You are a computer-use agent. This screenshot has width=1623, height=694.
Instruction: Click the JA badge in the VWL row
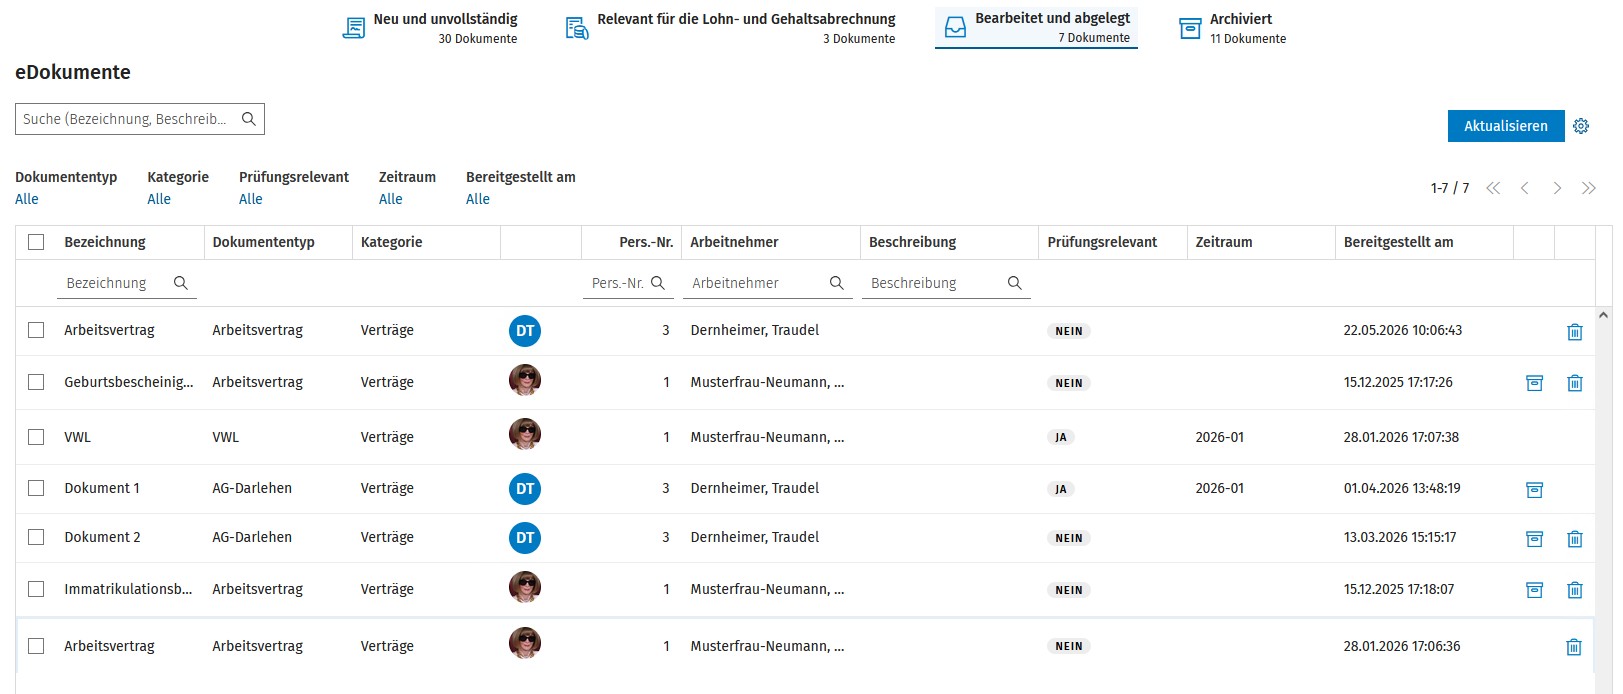1061,437
